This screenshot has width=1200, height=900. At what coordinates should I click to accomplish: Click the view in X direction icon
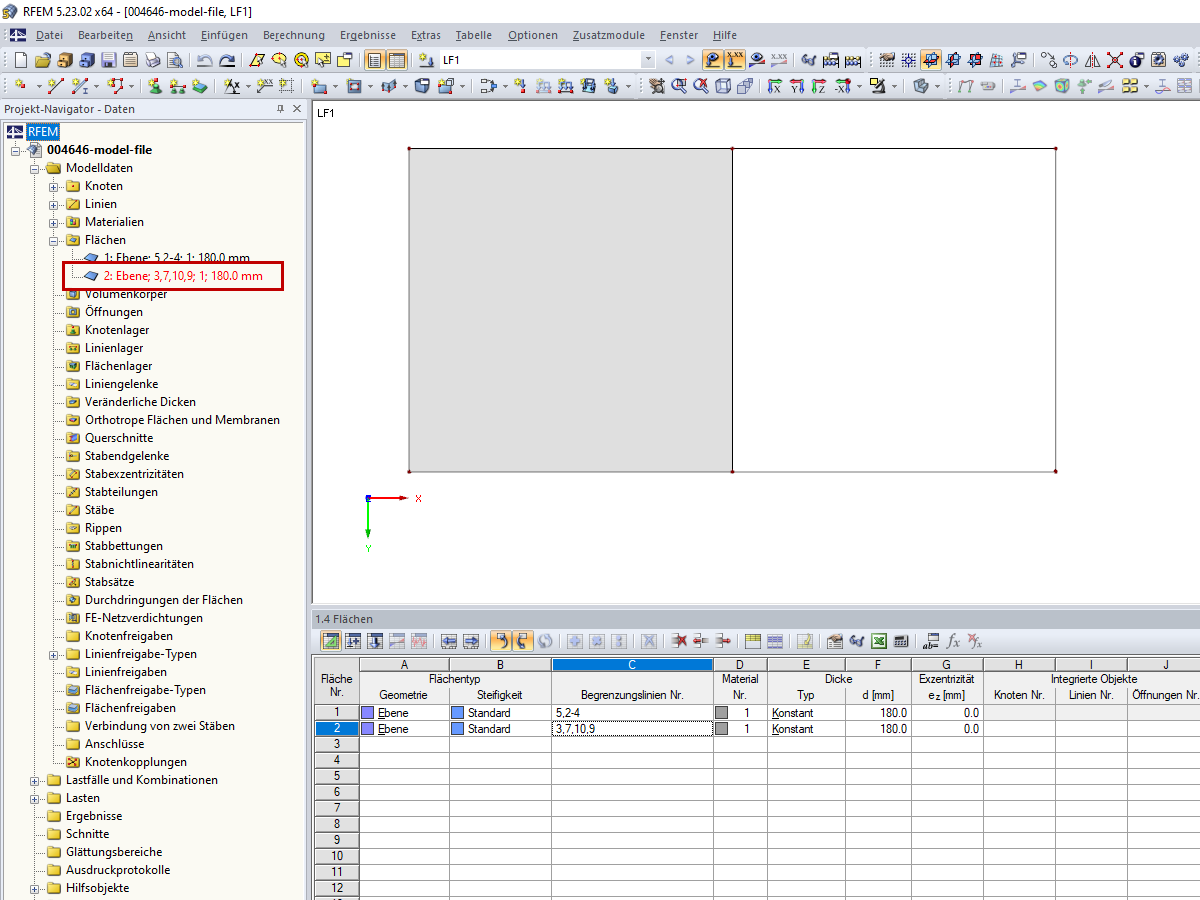point(774,86)
